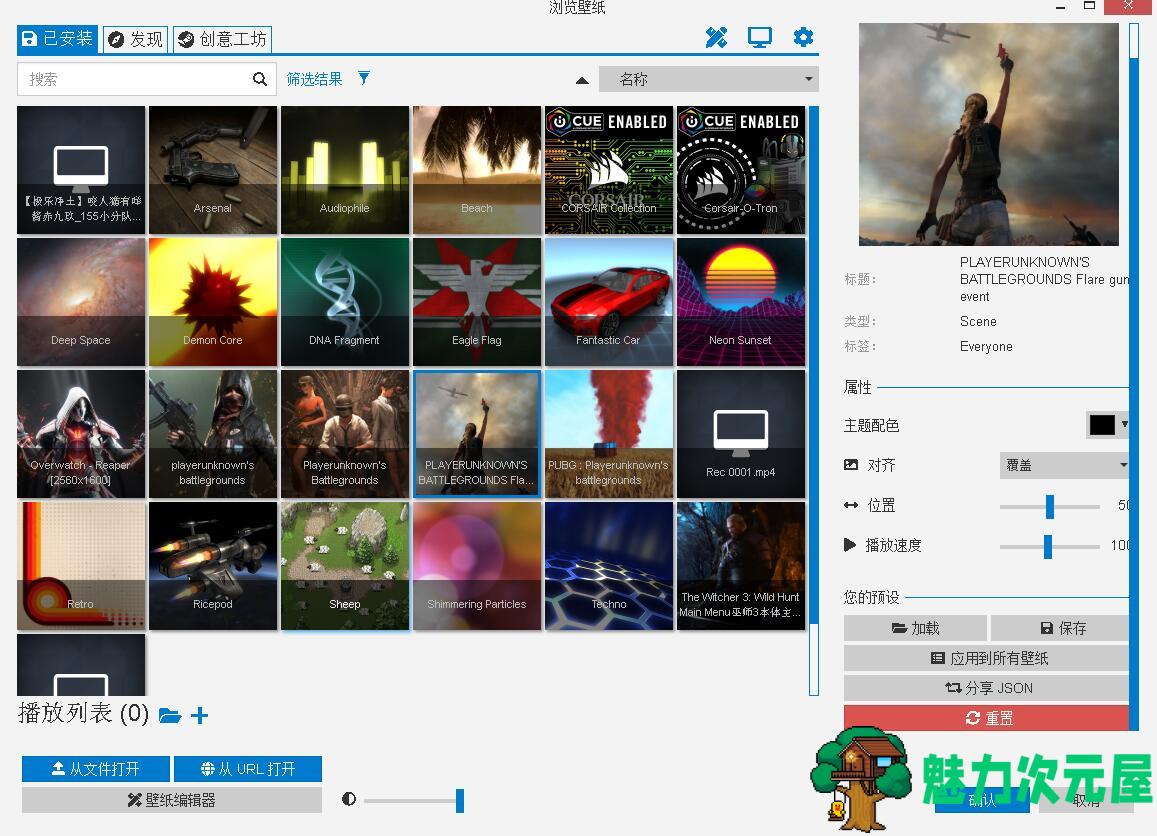Viewport: 1157px width, 836px height.
Task: Select the Ricepod wallpaper
Action: (x=213, y=566)
